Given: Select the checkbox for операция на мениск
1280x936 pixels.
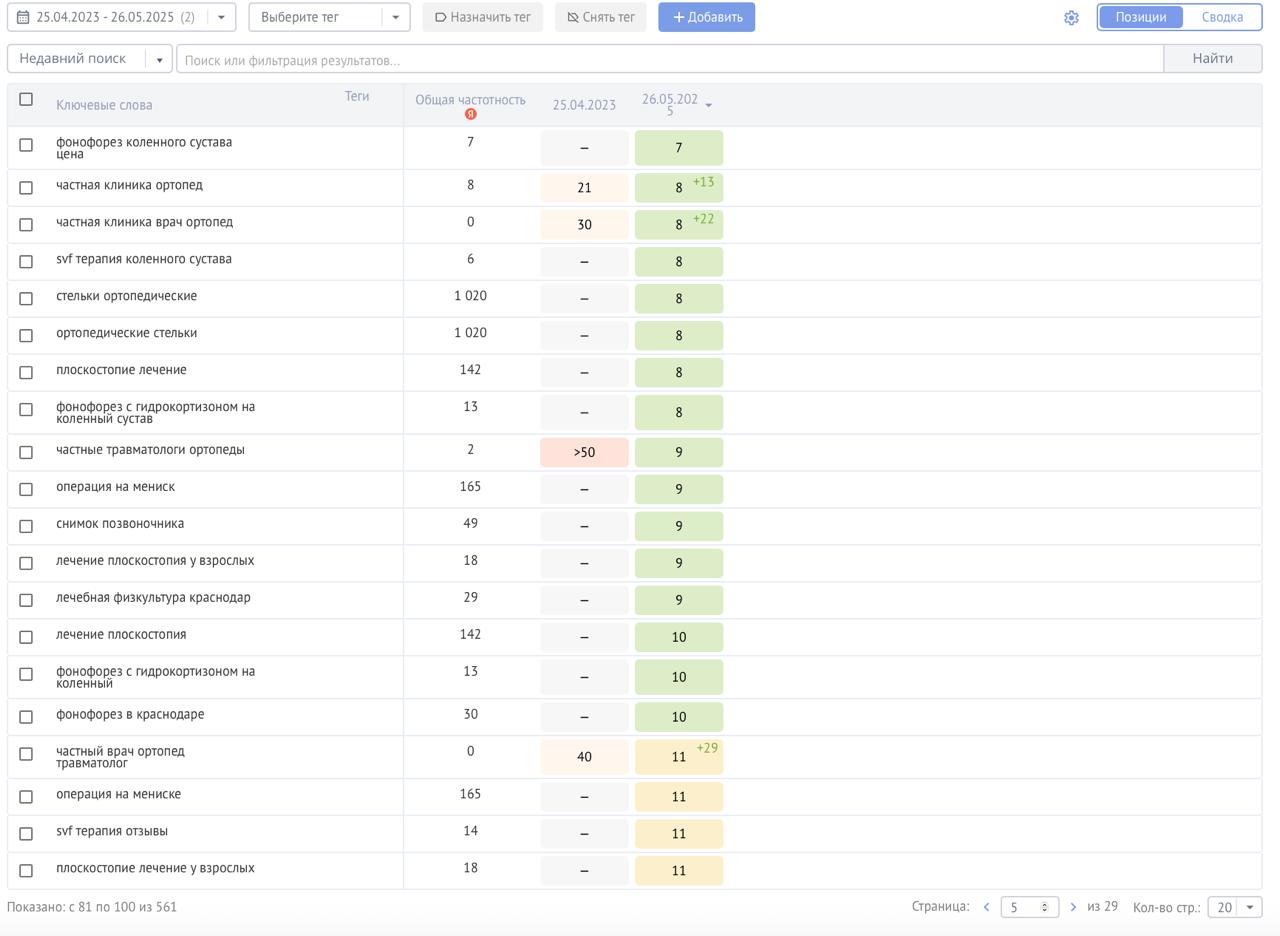Looking at the screenshot, I should [26, 490].
